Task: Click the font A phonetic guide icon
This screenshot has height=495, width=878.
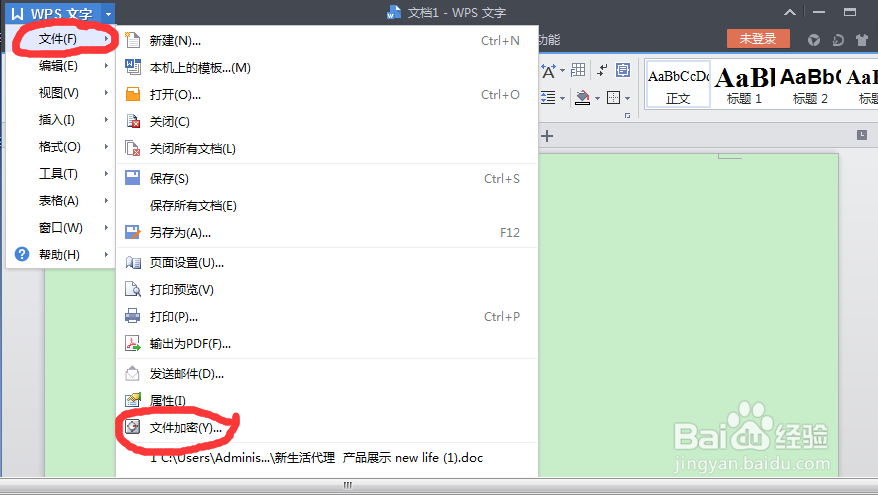Action: pos(548,71)
